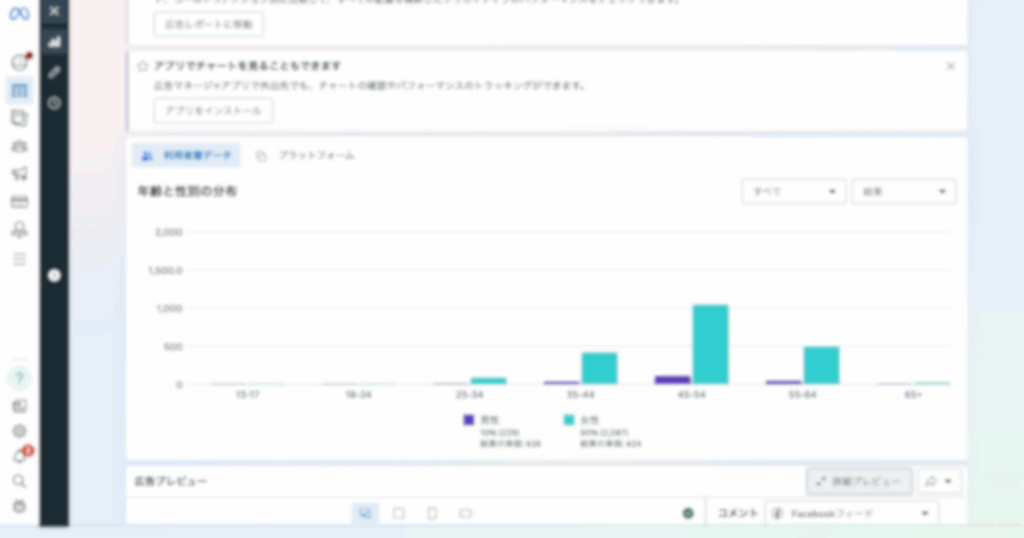Open the clock history icon in dark panel
Viewport: 1024px width, 538px height.
coord(54,103)
